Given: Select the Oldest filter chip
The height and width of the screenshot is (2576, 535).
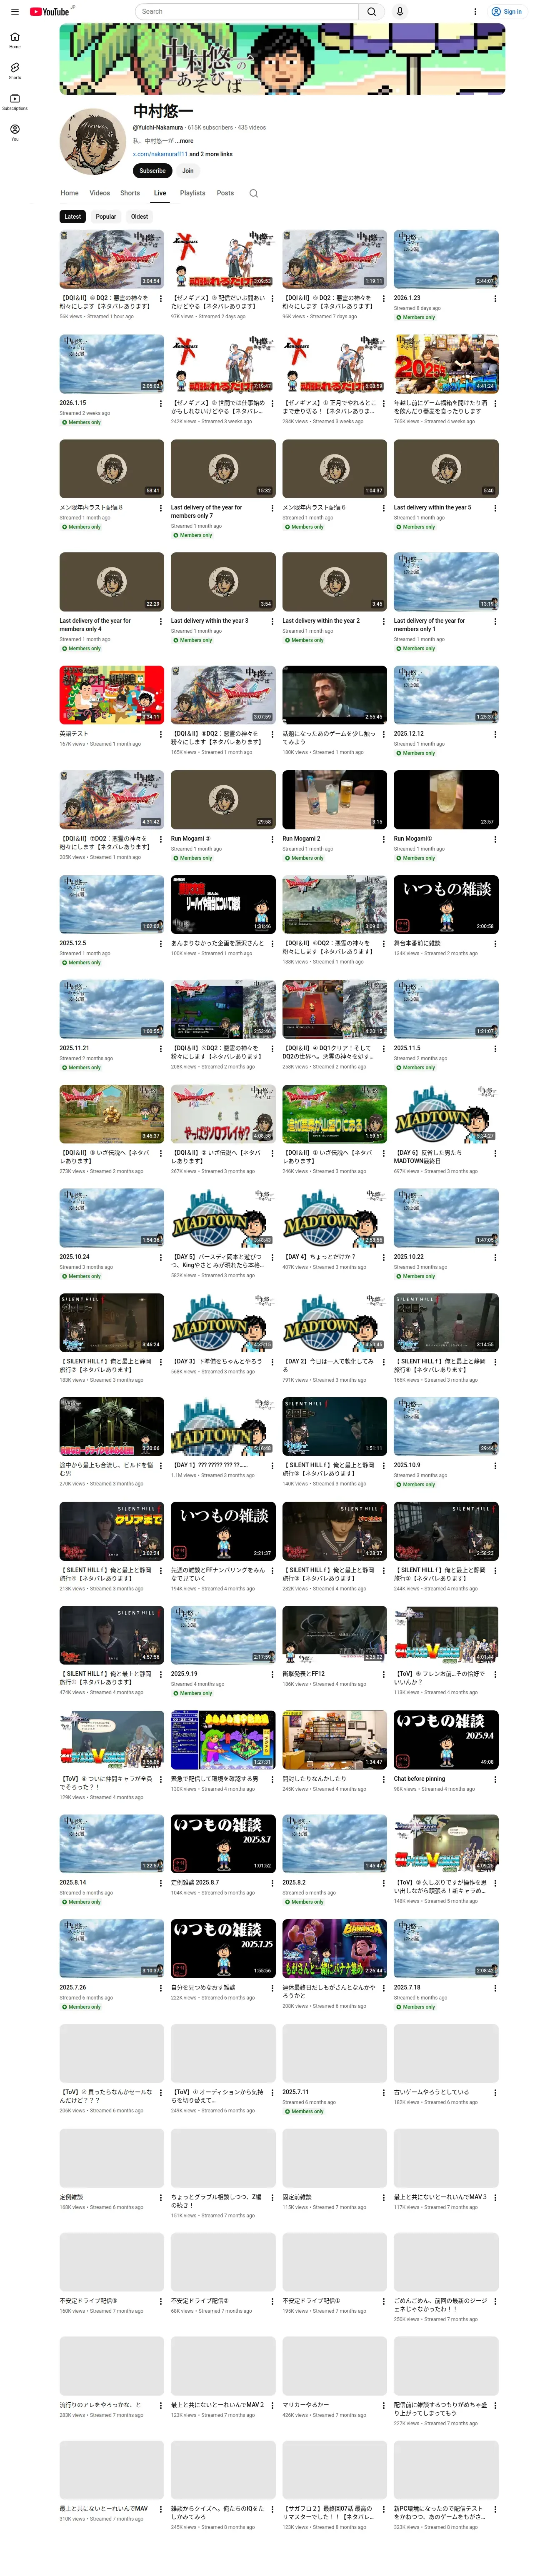Looking at the screenshot, I should [x=139, y=217].
